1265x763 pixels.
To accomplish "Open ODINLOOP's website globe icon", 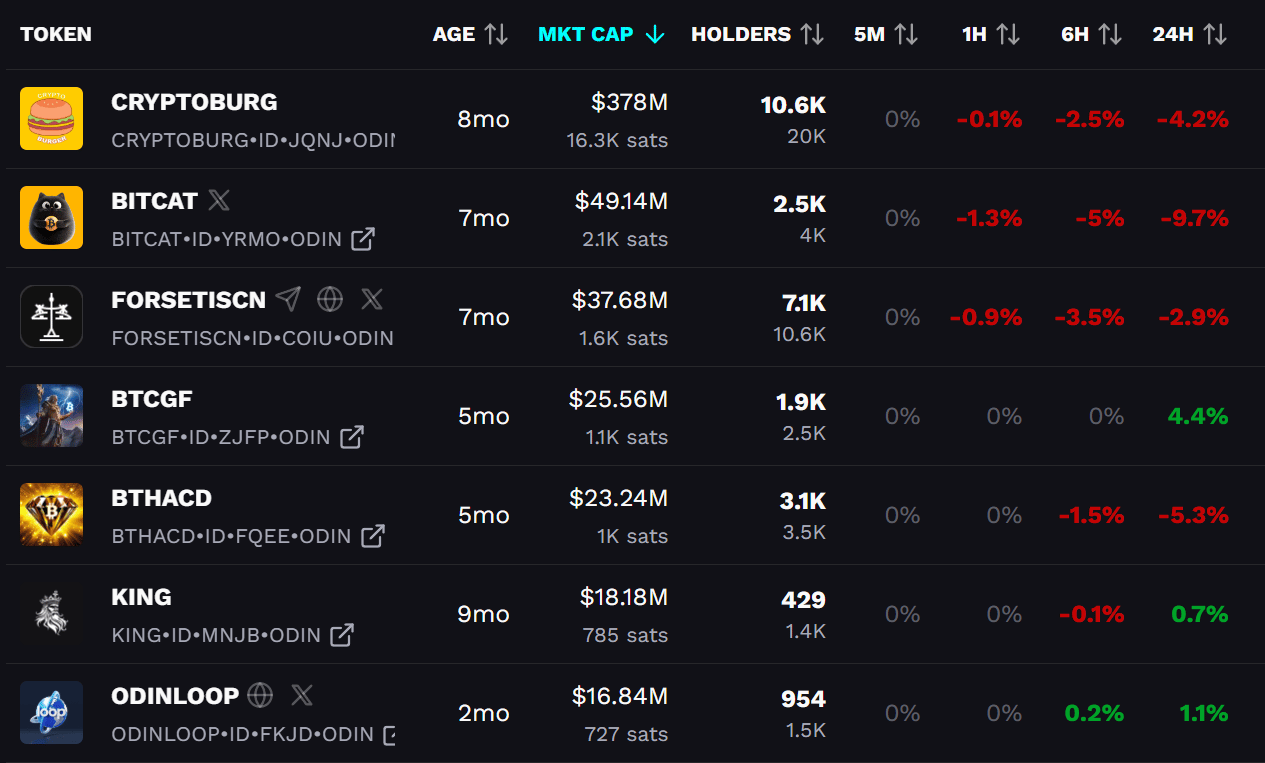I will (260, 695).
